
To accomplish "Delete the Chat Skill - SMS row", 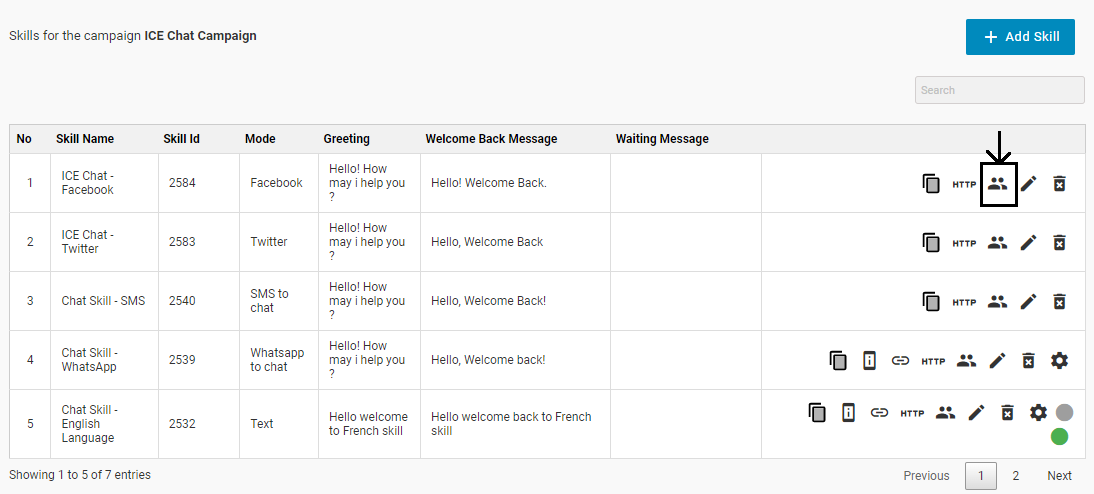I will [1060, 301].
